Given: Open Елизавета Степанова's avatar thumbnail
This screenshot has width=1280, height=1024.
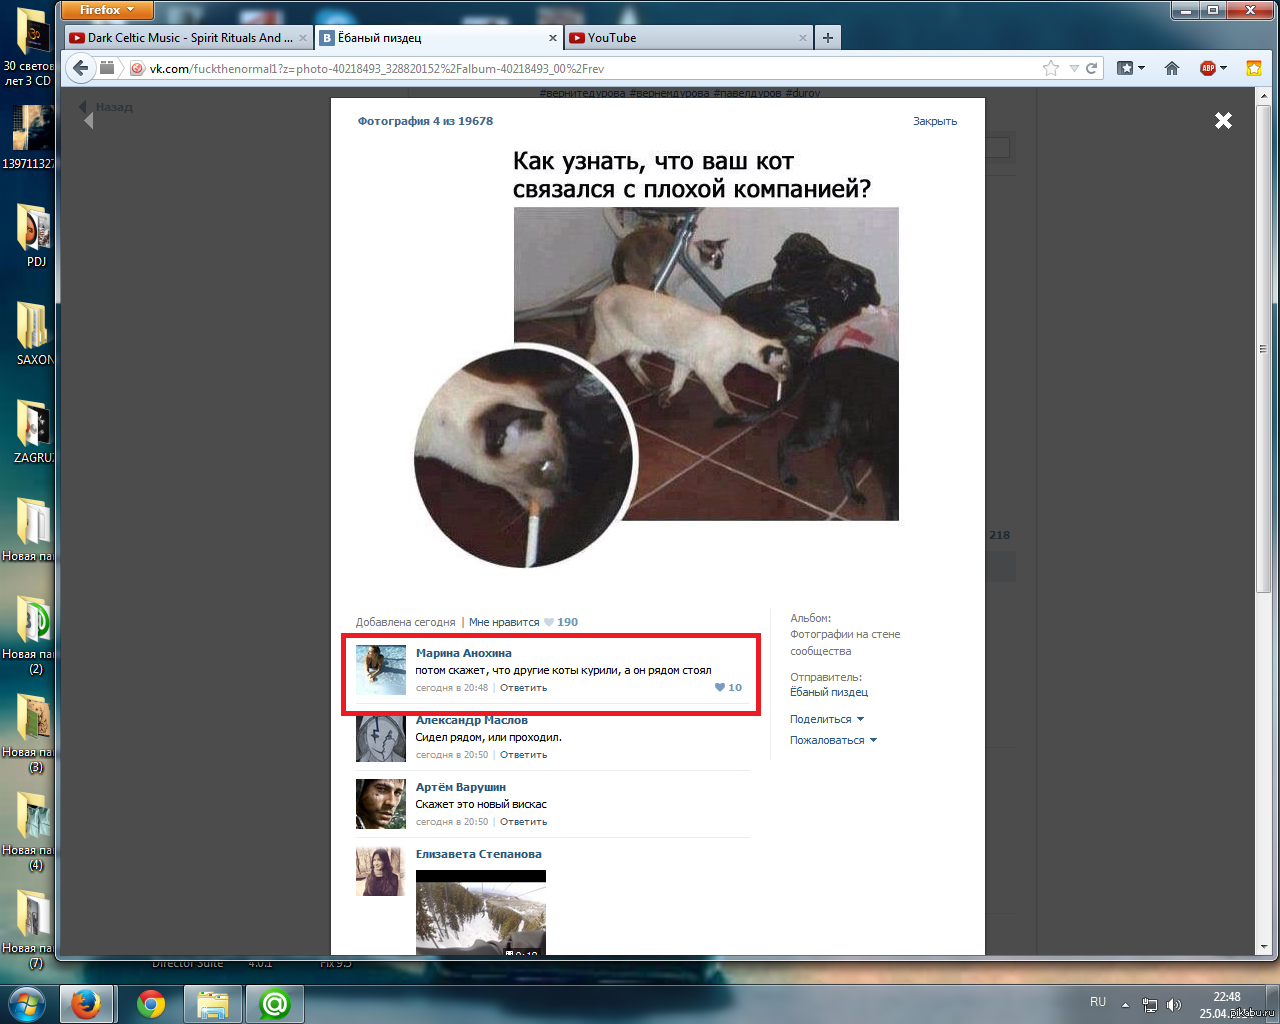Looking at the screenshot, I should click(381, 871).
